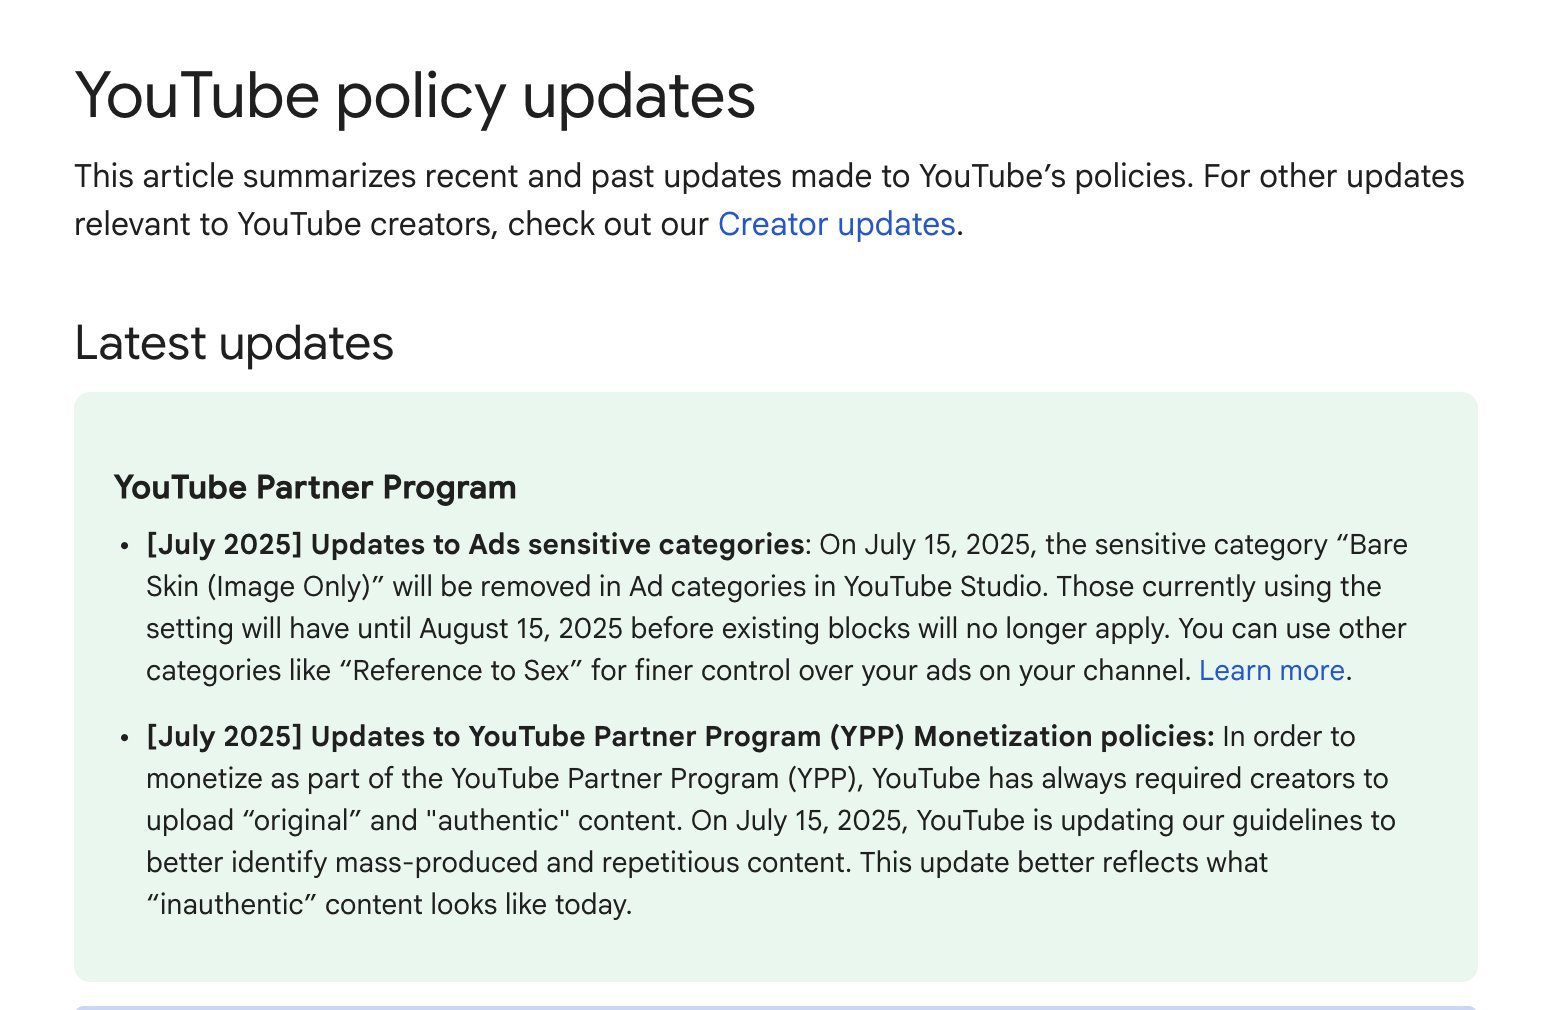Click empty green area above YouTube Partner Program heading
This screenshot has height=1010, width=1554.
pos(775,430)
